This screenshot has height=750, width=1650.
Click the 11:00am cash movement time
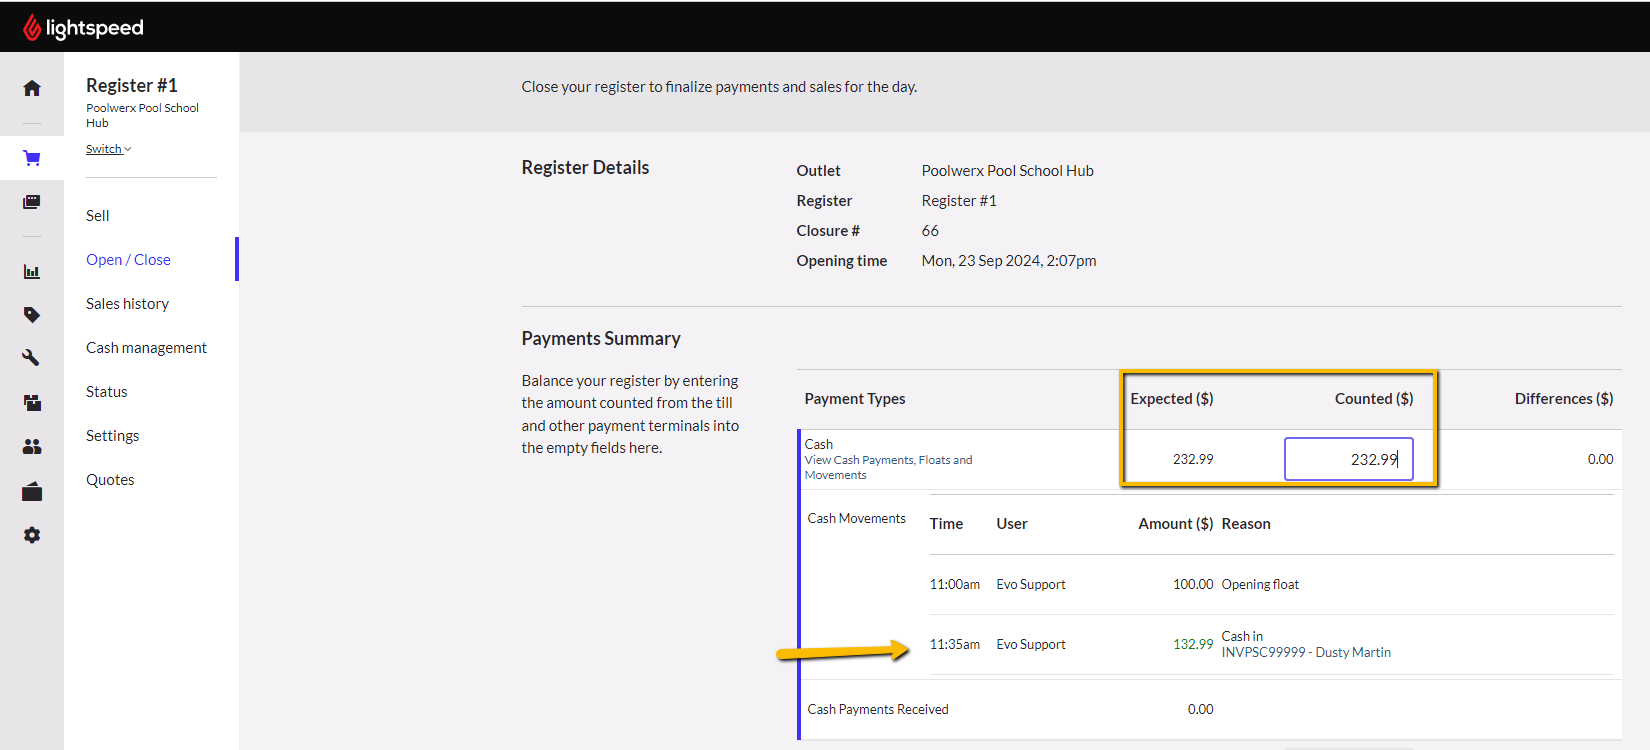tap(955, 584)
